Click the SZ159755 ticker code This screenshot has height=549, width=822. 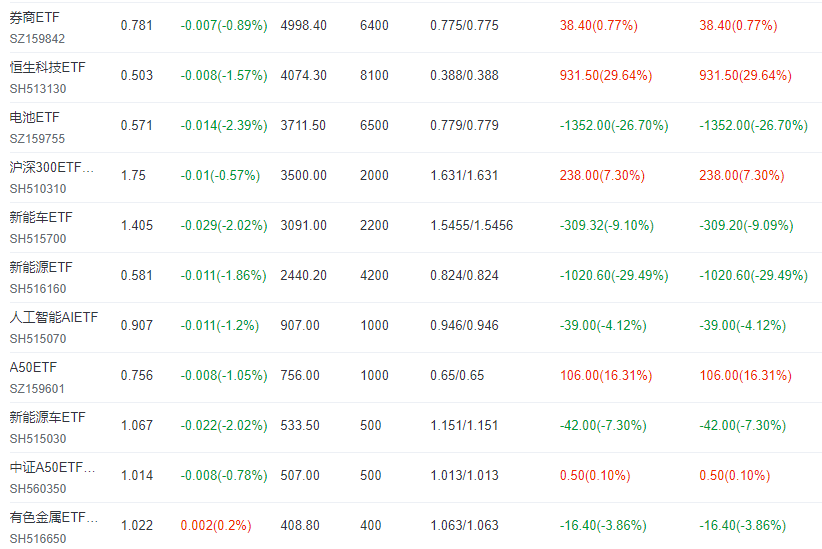pyautogui.click(x=37, y=139)
